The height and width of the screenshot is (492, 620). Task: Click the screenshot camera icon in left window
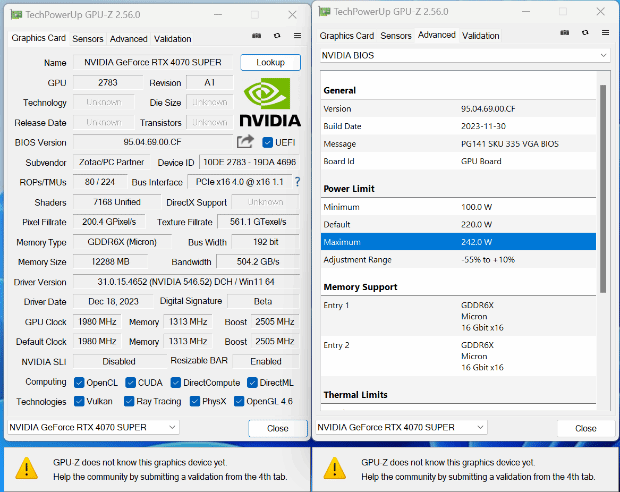point(257,36)
